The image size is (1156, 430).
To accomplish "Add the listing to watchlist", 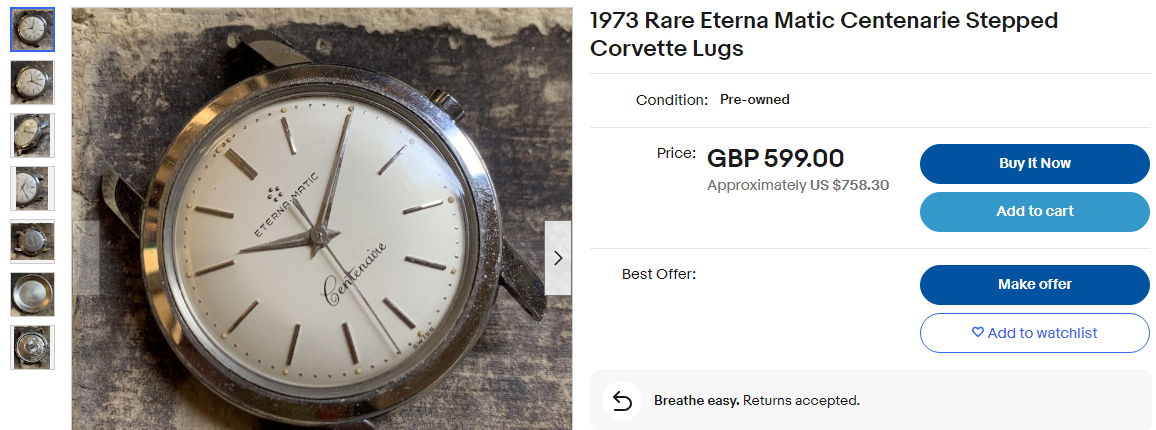I will point(1034,333).
